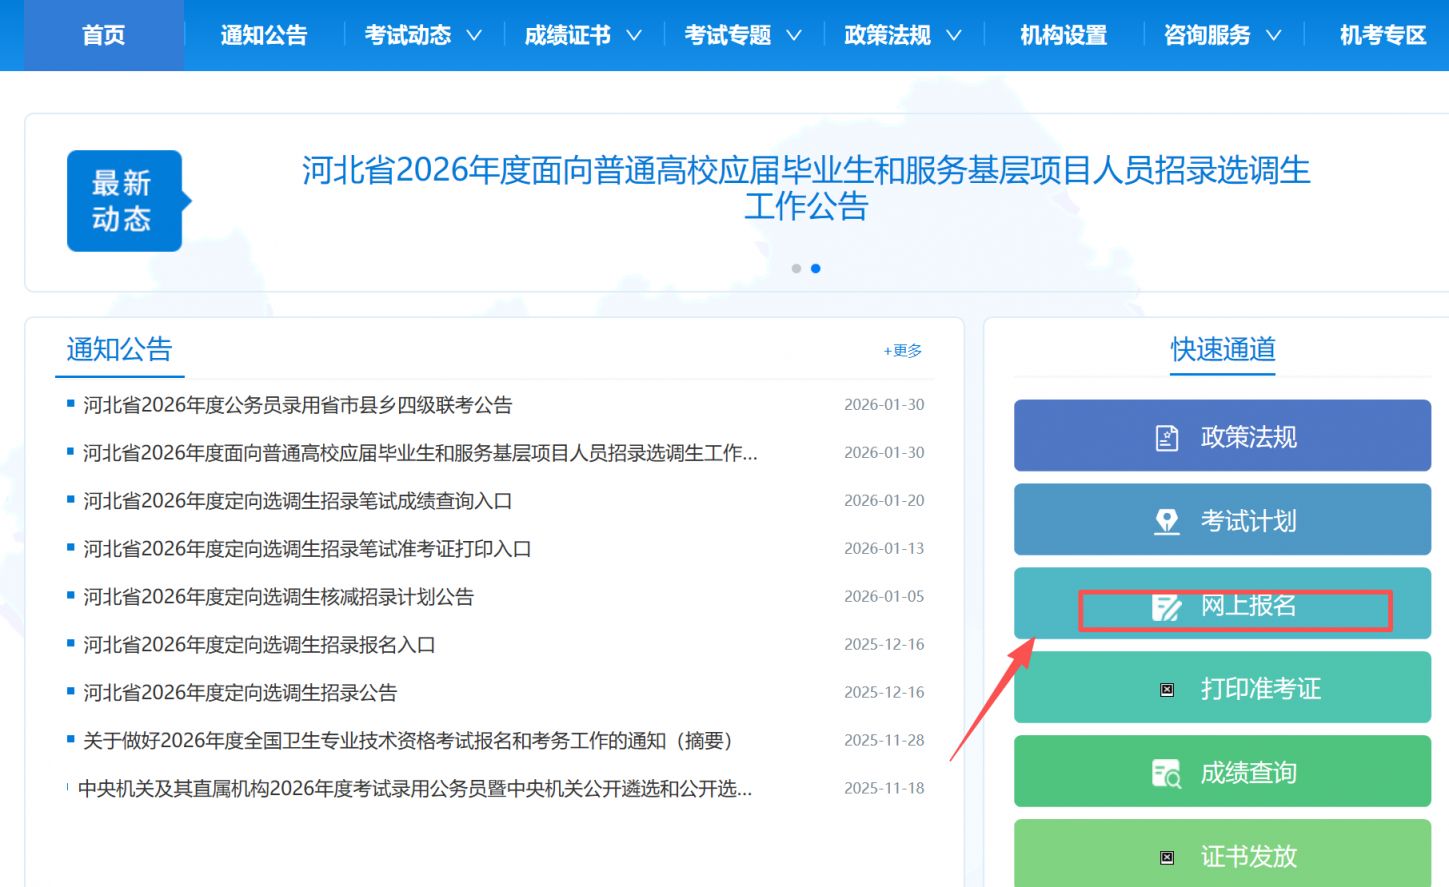This screenshot has width=1449, height=887.
Task: Select the second carousel dot indicator
Action: click(x=816, y=268)
